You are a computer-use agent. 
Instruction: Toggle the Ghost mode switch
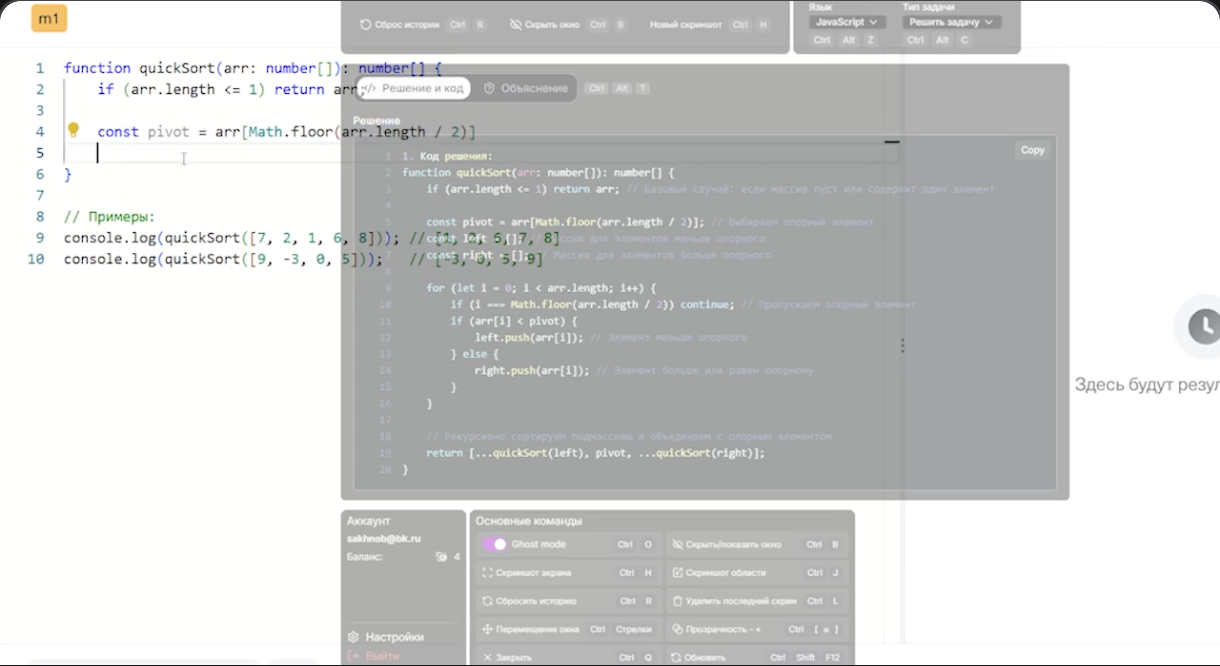494,544
